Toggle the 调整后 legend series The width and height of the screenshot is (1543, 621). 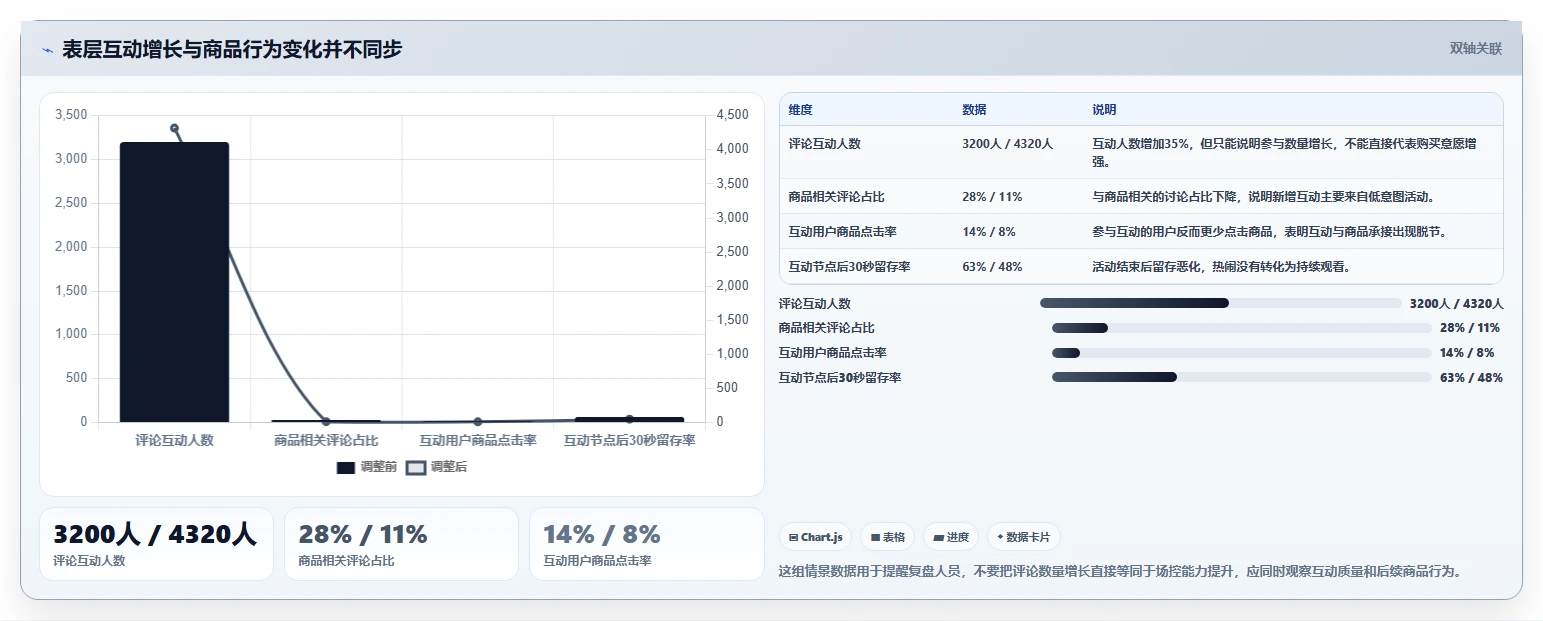pyautogui.click(x=436, y=467)
